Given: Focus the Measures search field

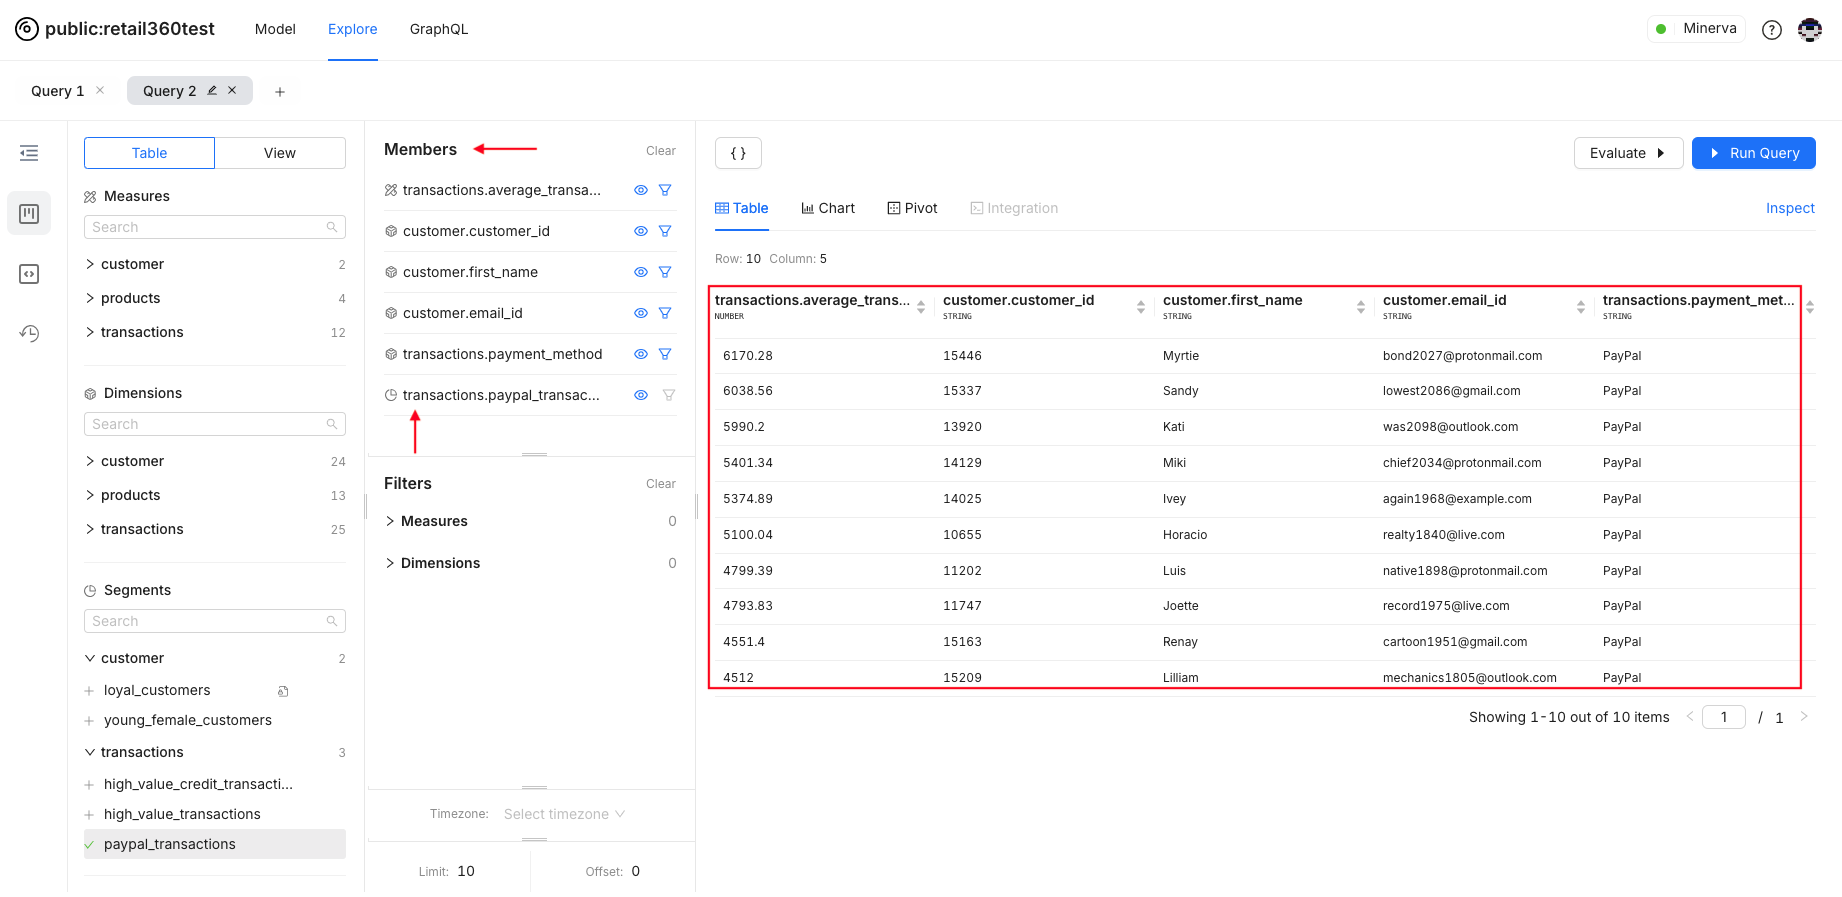Looking at the screenshot, I should click(x=214, y=227).
